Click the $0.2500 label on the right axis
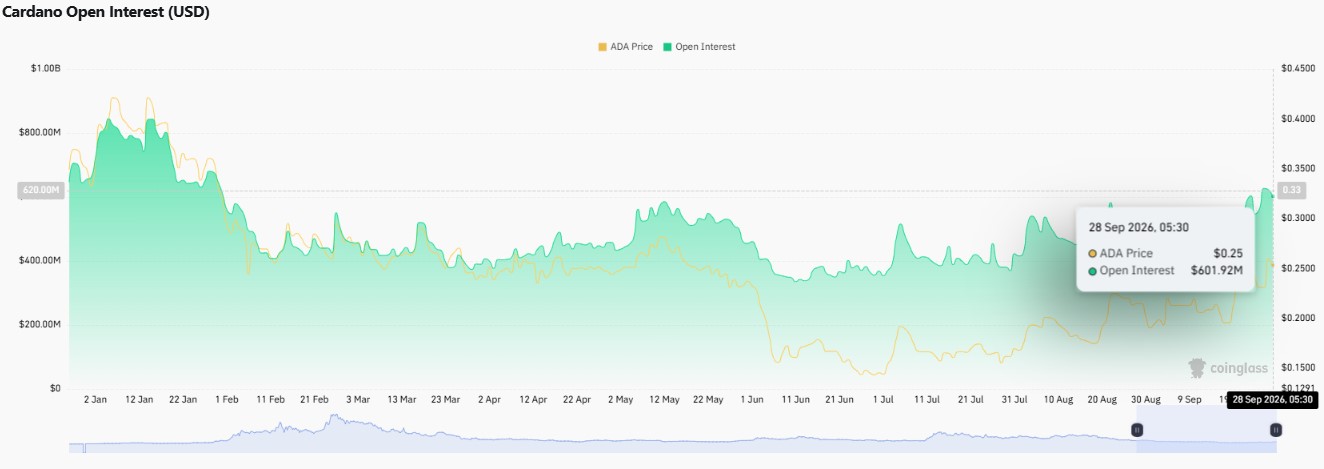This screenshot has height=469, width=1324. (1297, 268)
